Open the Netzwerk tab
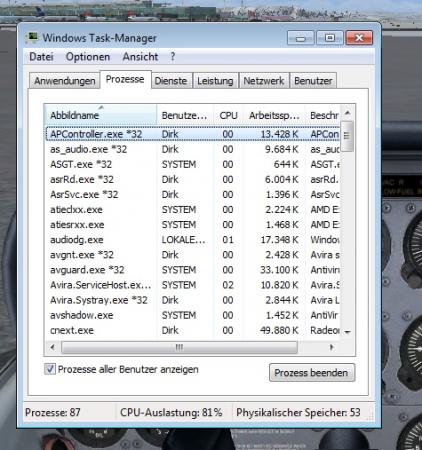422x450 pixels. 264,81
